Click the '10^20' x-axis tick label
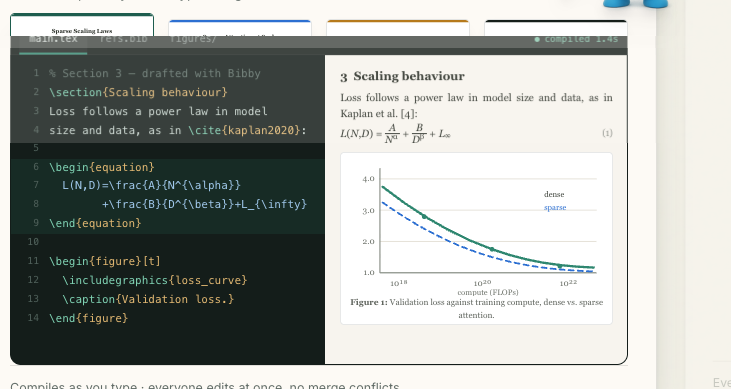The width and height of the screenshot is (731, 389). 482,283
